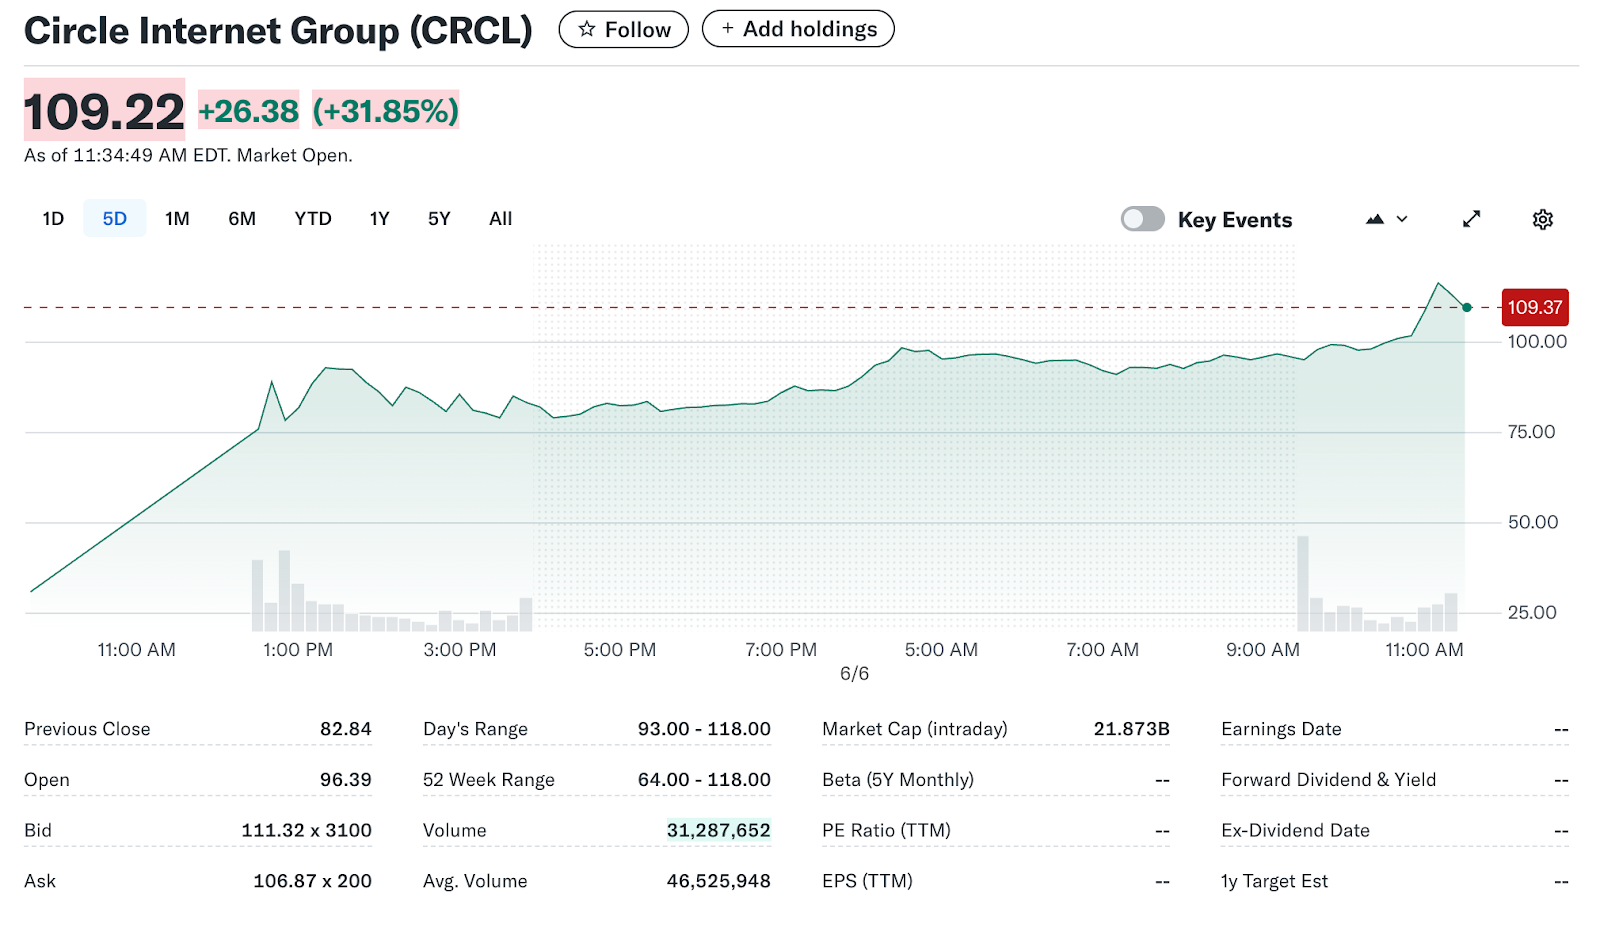Click the star icon in Follow button
The image size is (1600, 935).
[587, 29]
